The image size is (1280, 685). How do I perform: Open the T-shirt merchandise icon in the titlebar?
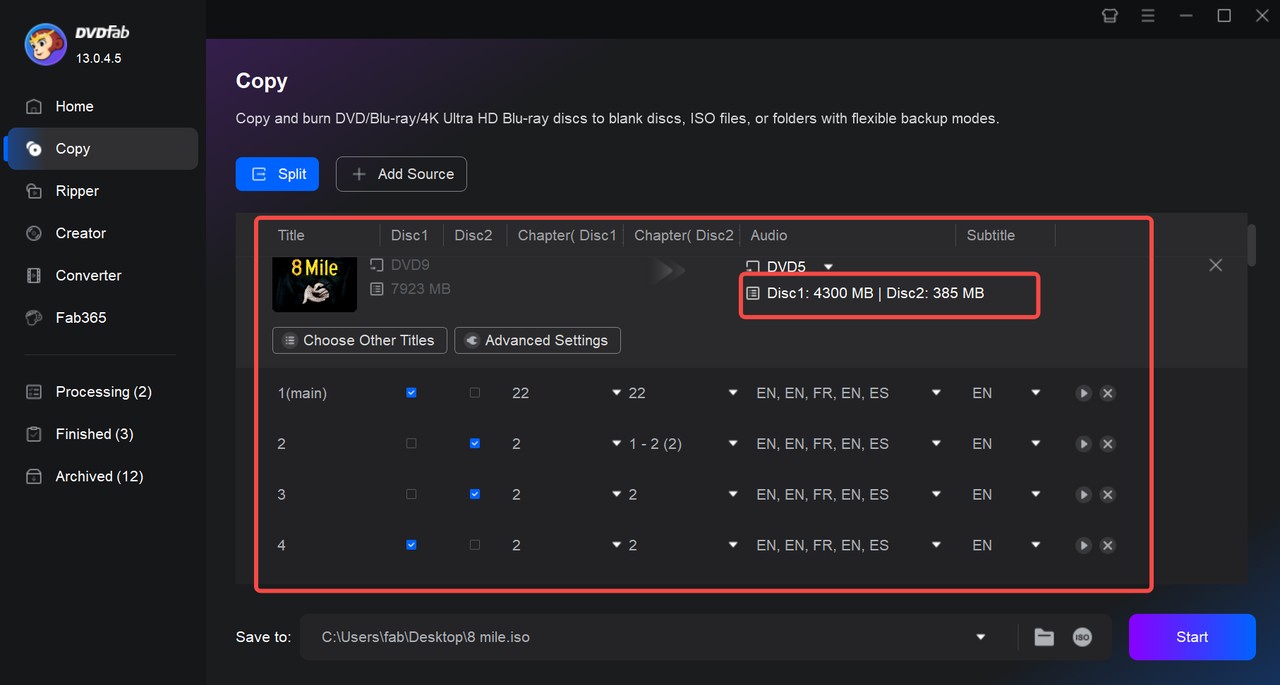(1109, 15)
